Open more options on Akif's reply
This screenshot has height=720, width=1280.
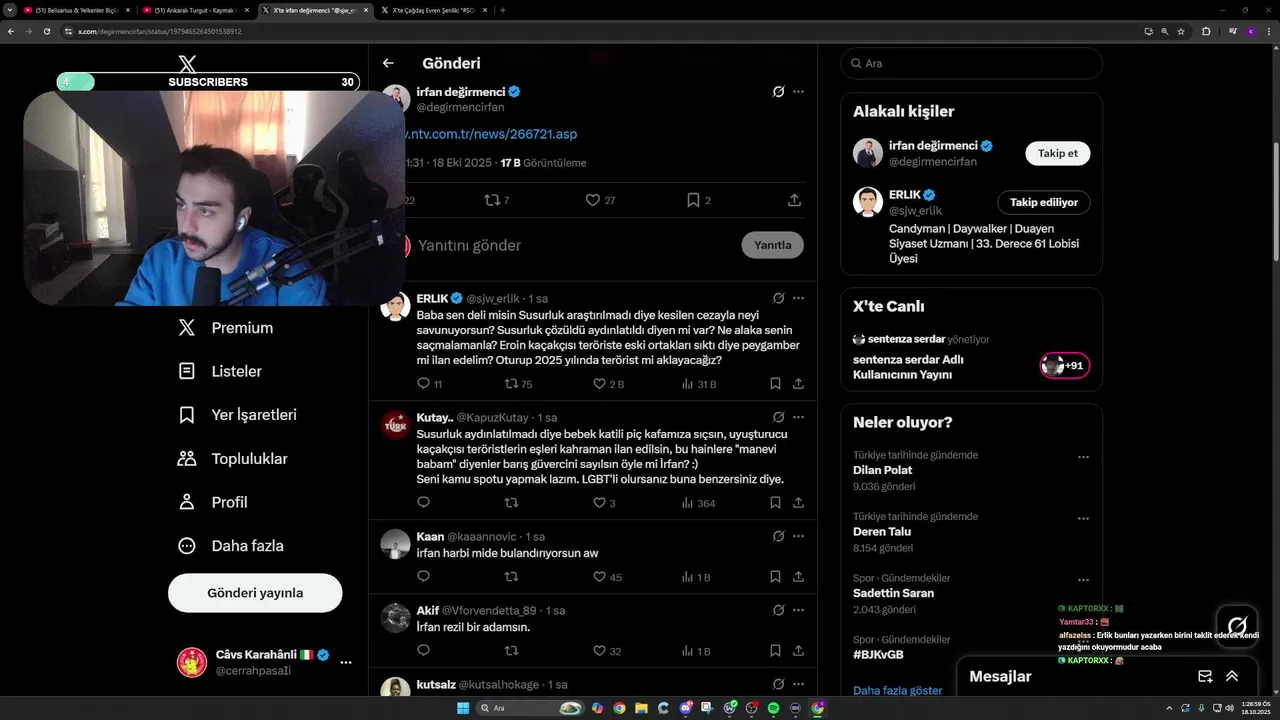click(x=798, y=610)
